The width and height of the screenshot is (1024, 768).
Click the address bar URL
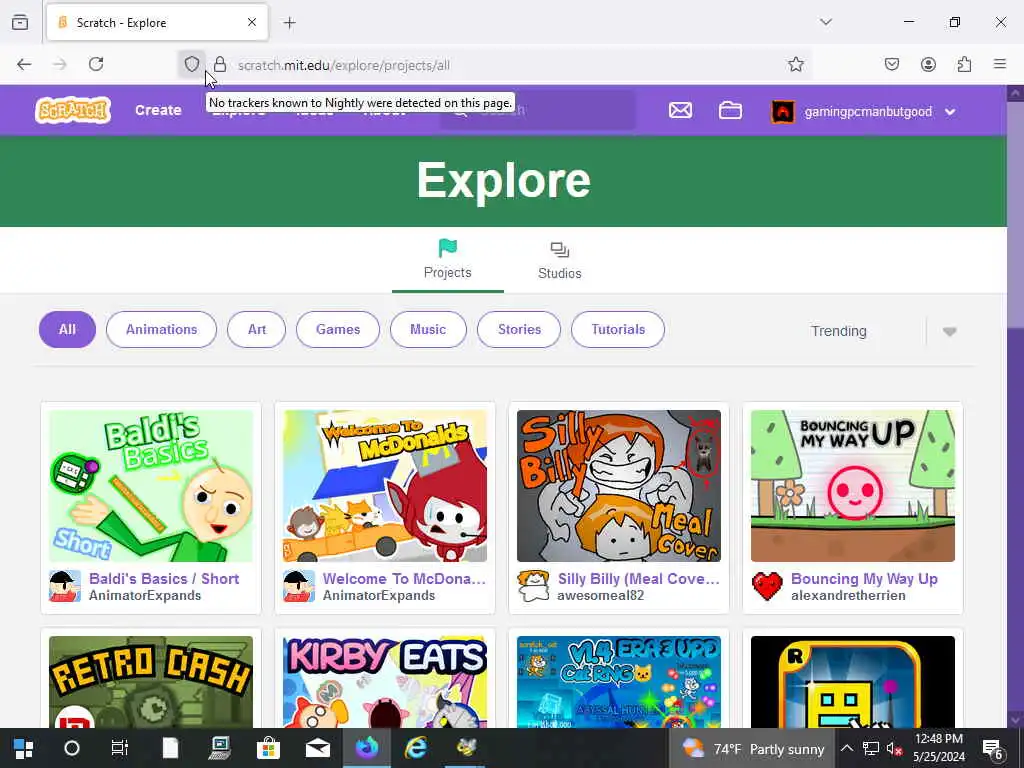coord(344,65)
